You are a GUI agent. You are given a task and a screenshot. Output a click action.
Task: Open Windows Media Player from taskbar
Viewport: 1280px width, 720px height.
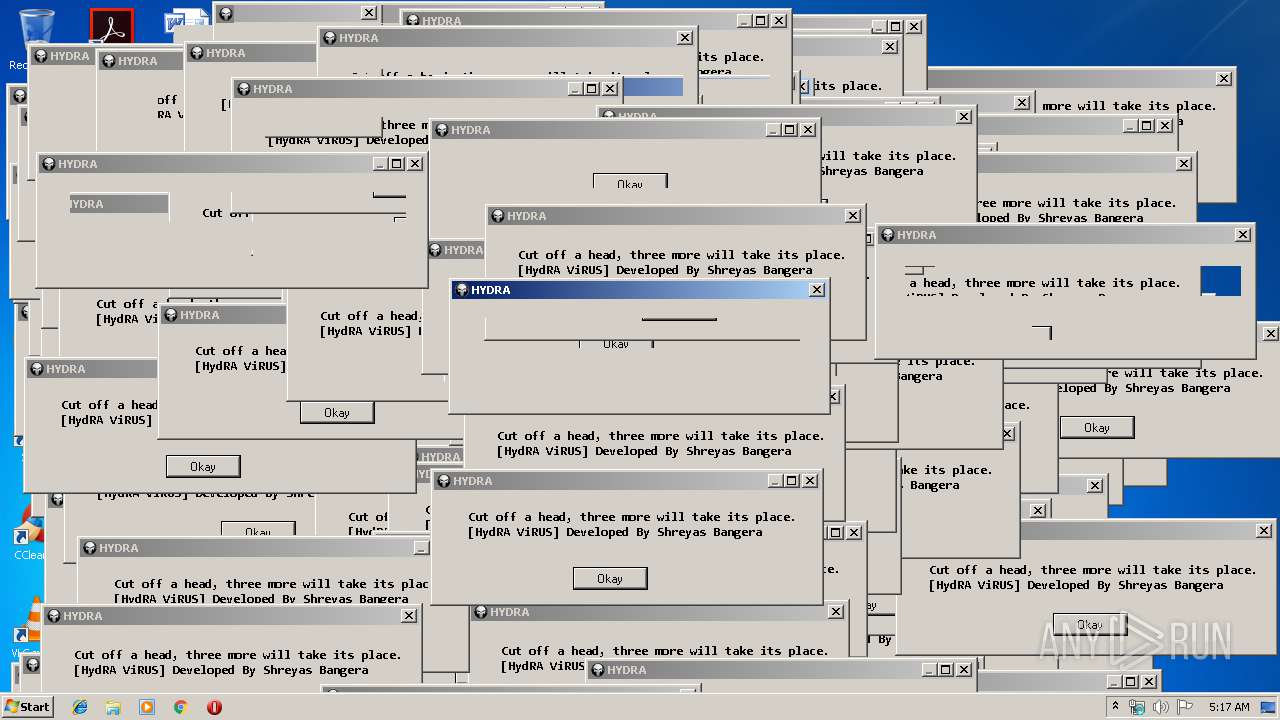[x=147, y=707]
